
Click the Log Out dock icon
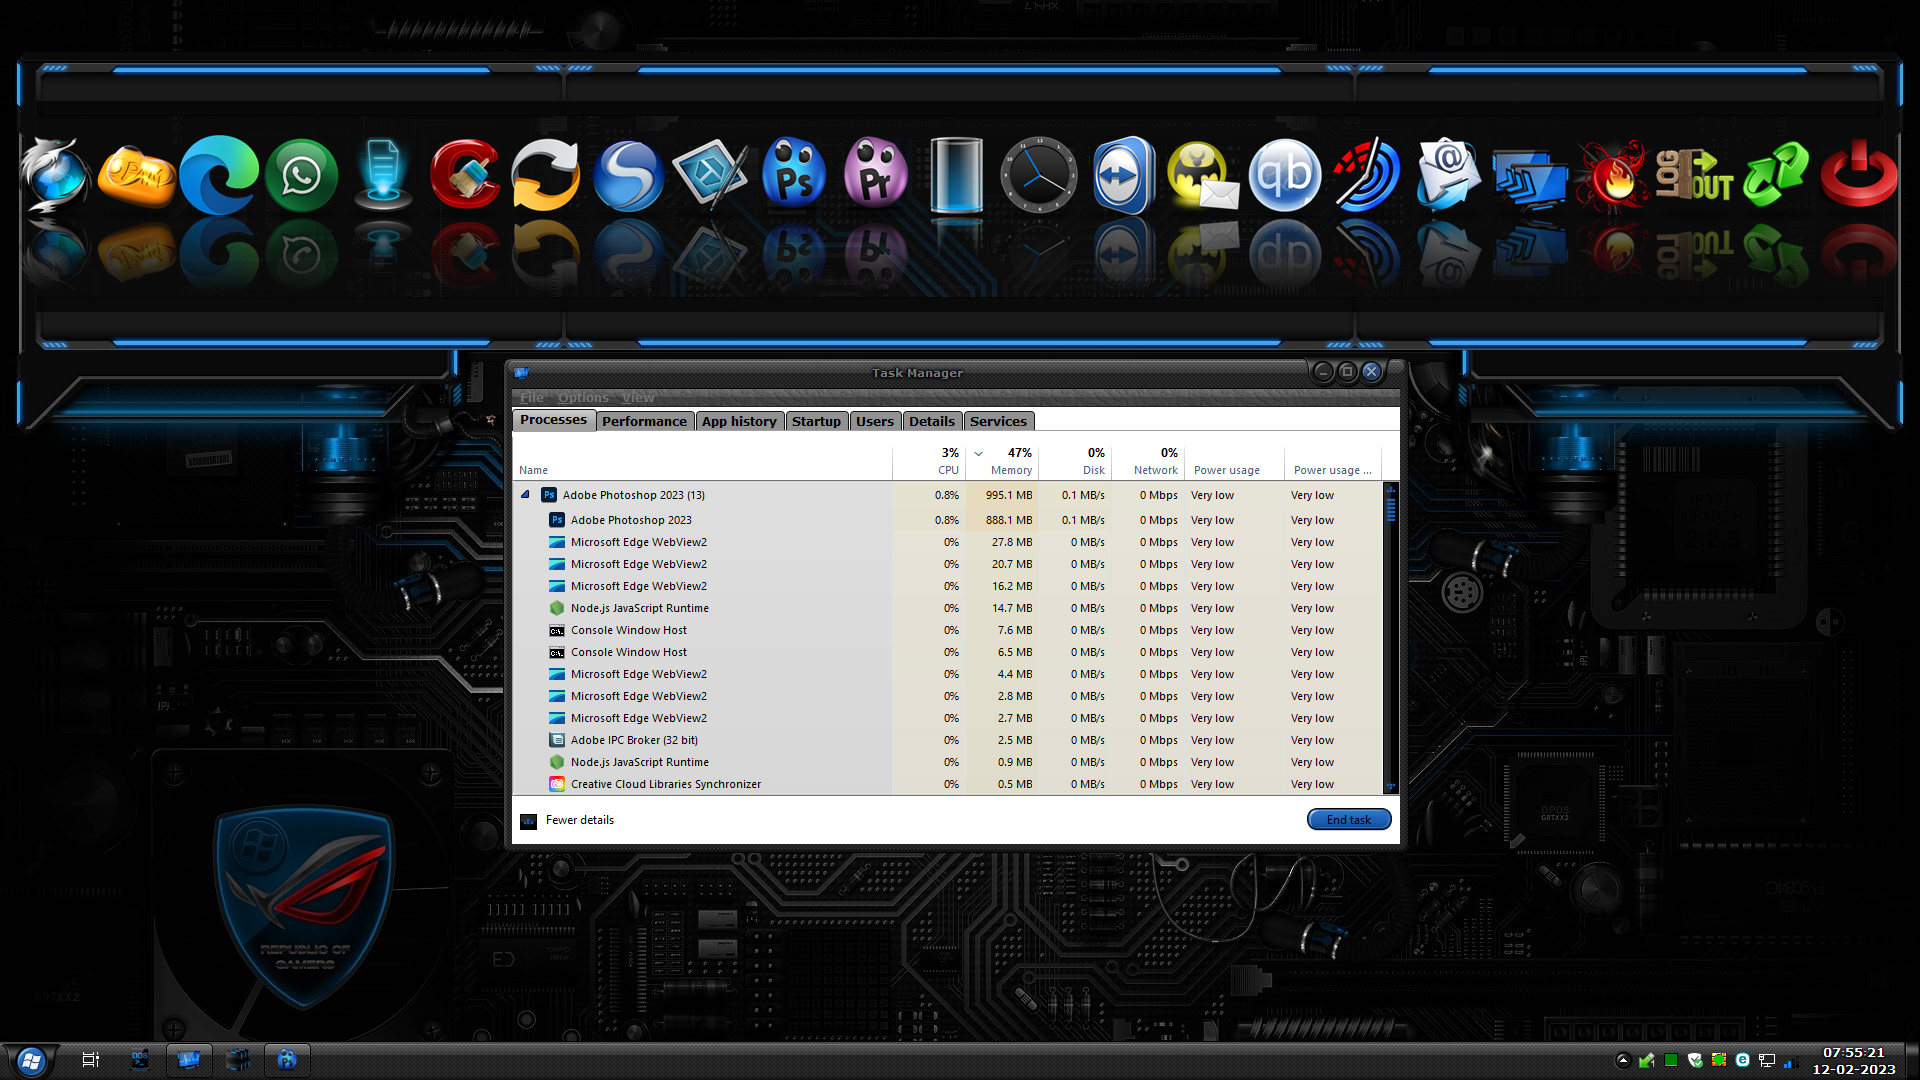click(x=1695, y=175)
